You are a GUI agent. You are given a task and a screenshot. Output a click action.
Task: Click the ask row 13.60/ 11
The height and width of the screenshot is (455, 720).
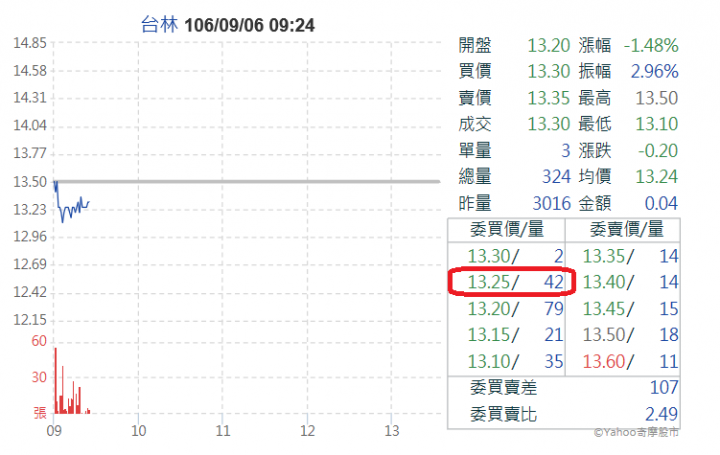(630, 361)
